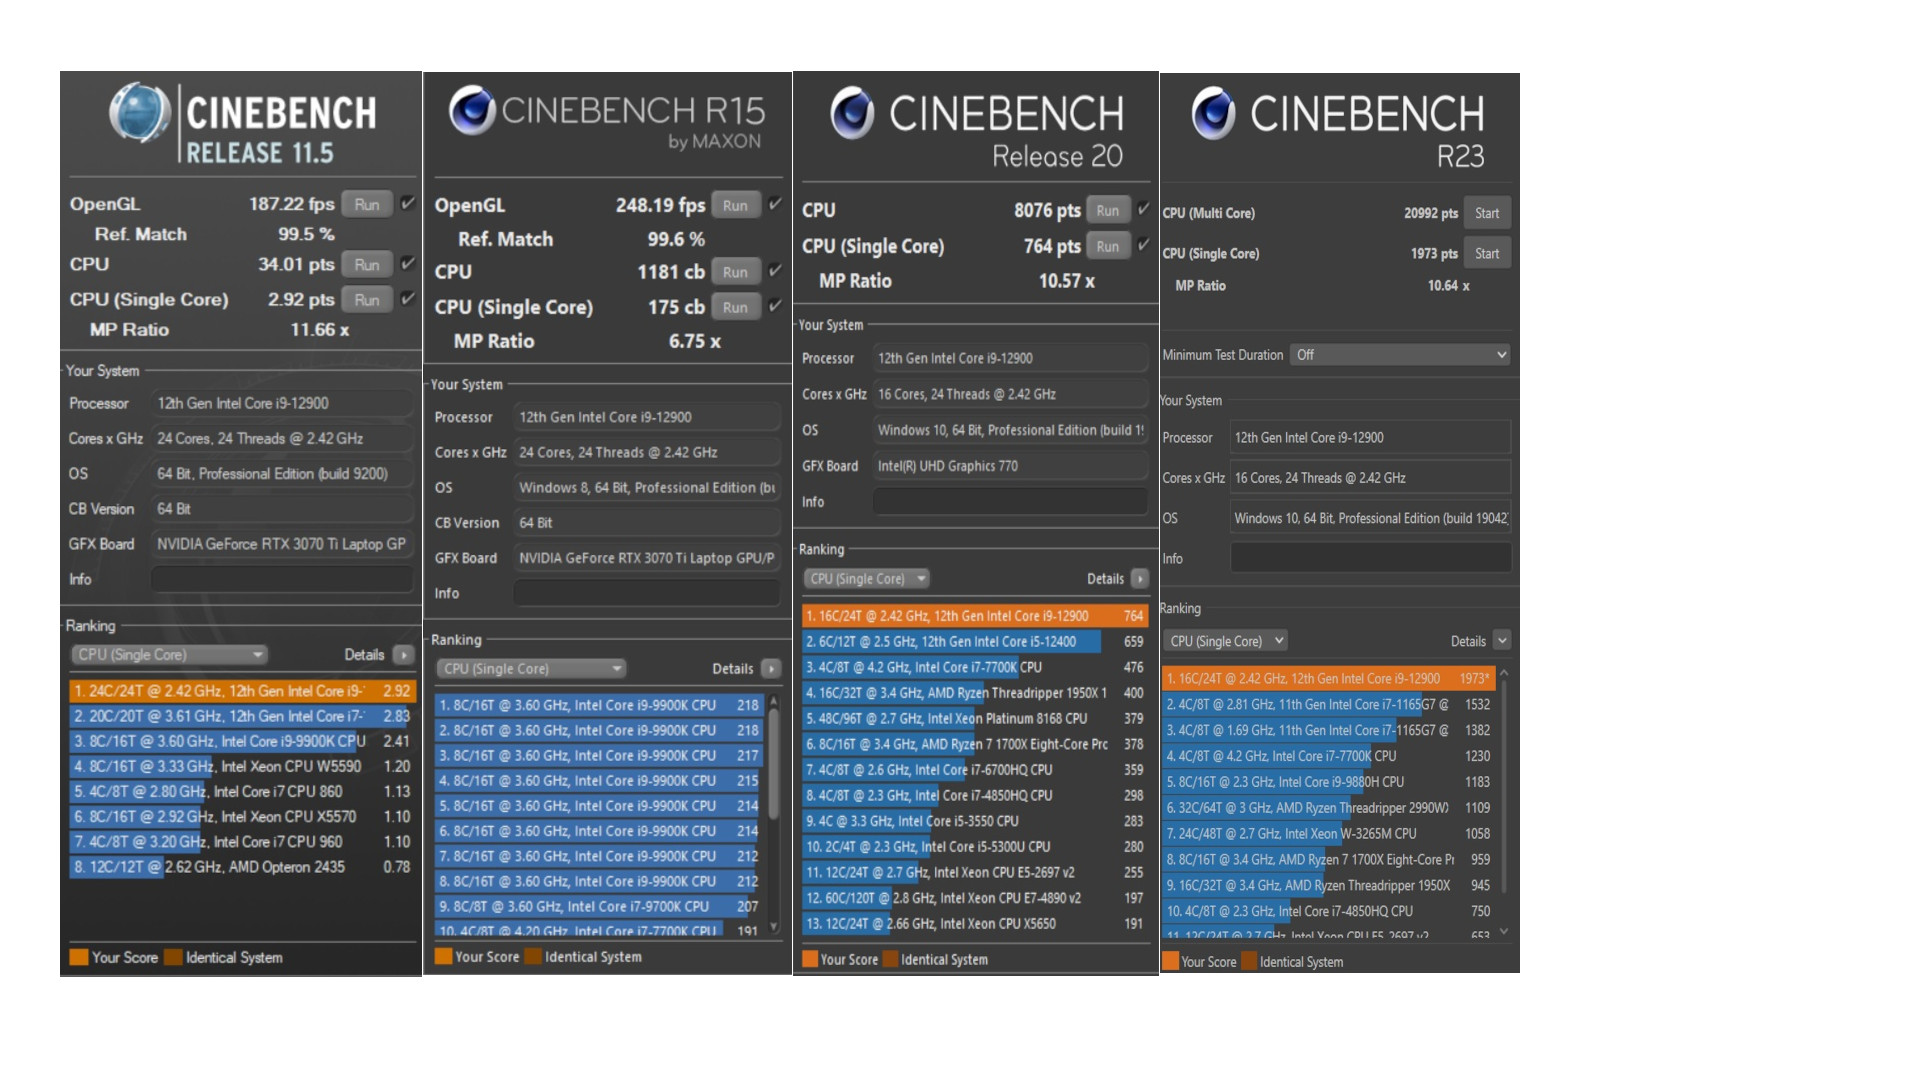Click the Cinebench R23 sphere logo
The width and height of the screenshot is (1920, 1080).
(1213, 112)
